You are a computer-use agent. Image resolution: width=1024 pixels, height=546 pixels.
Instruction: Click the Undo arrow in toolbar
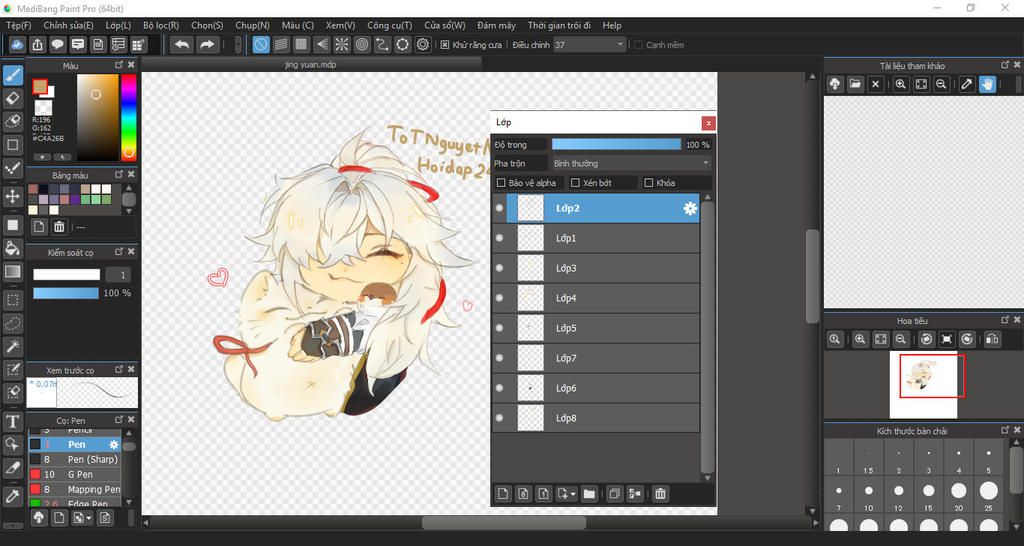(x=182, y=44)
